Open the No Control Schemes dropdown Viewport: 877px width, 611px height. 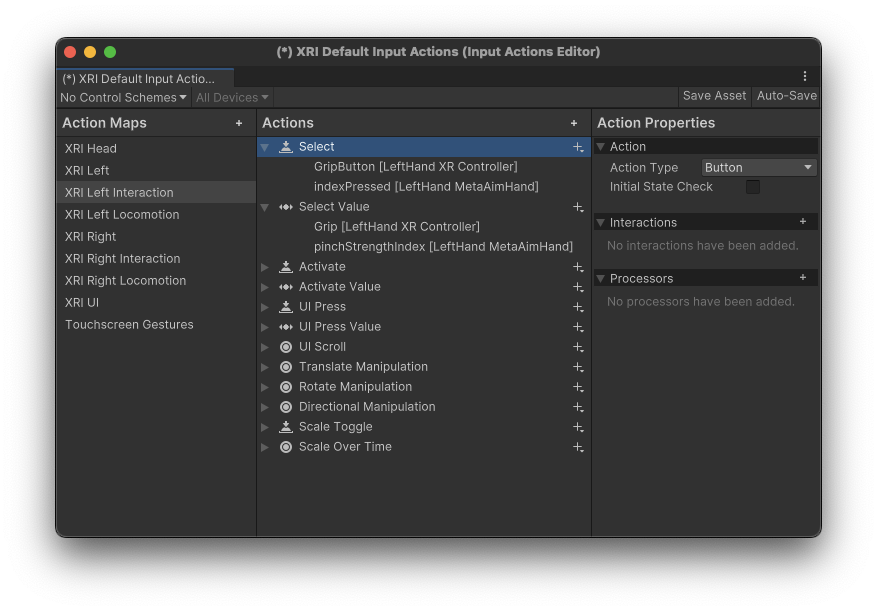(x=123, y=97)
